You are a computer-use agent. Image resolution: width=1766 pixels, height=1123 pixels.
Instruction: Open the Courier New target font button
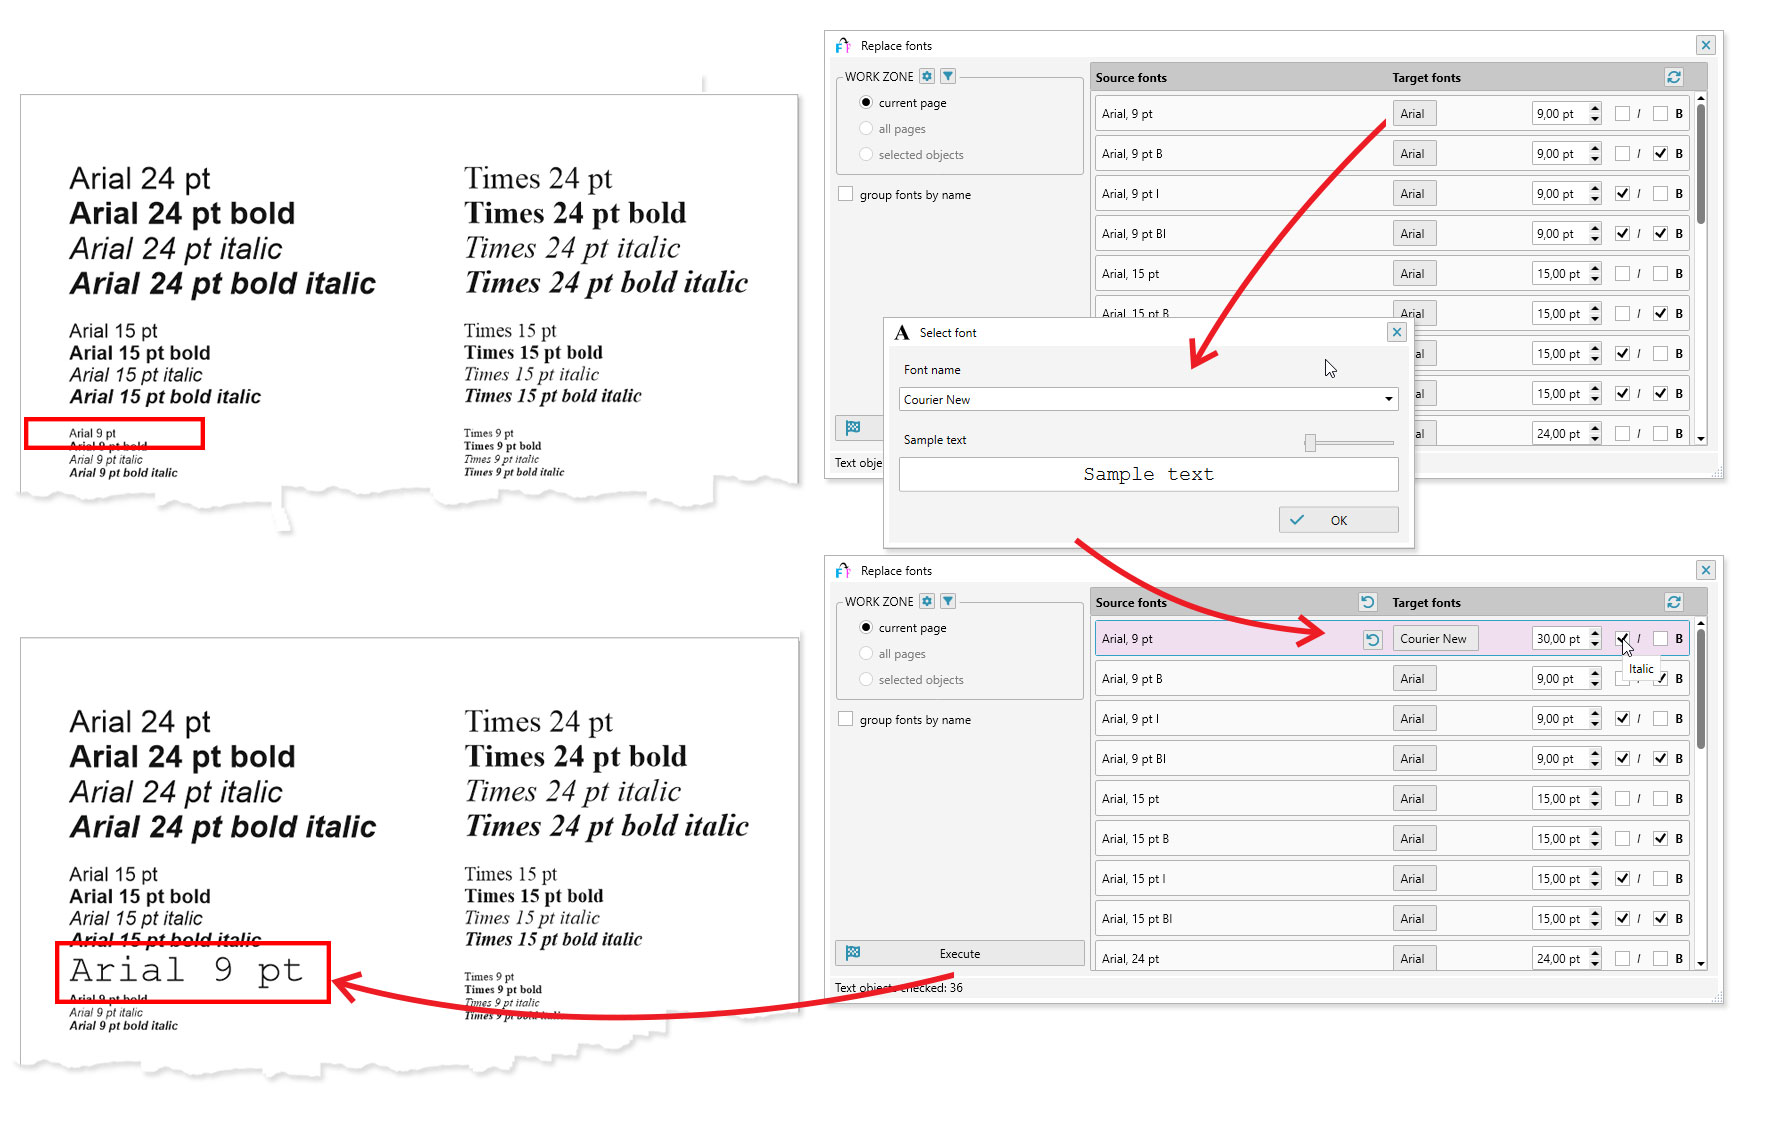pyautogui.click(x=1435, y=638)
